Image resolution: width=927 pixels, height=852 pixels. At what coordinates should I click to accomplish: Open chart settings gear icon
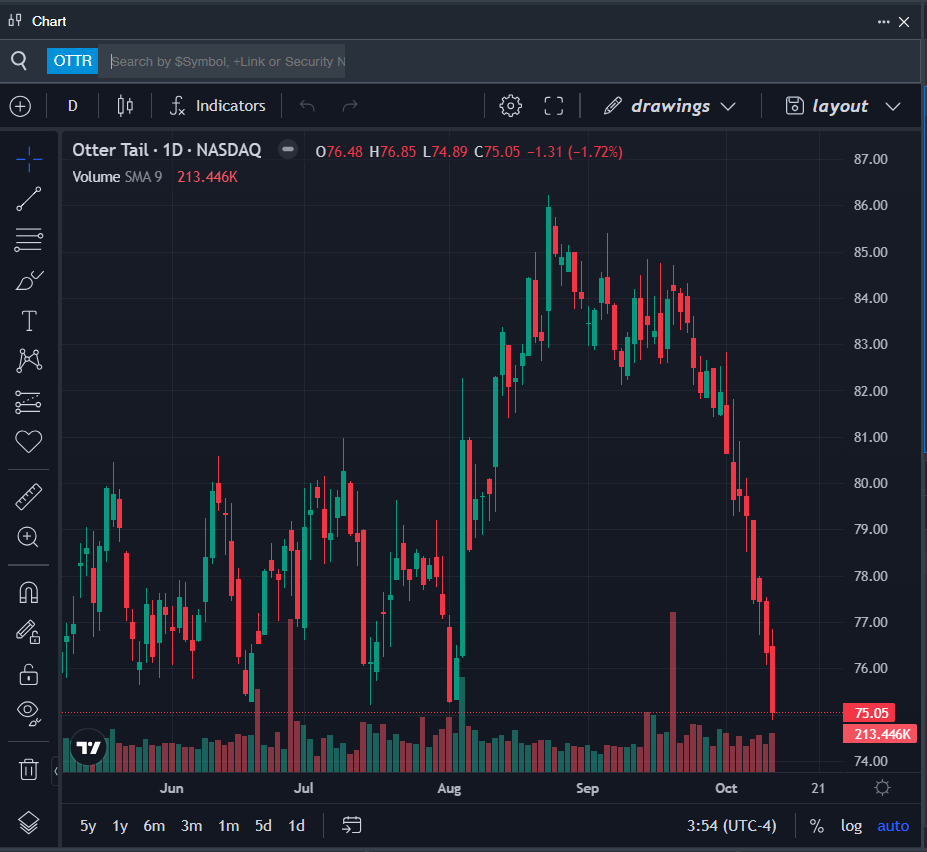click(510, 106)
